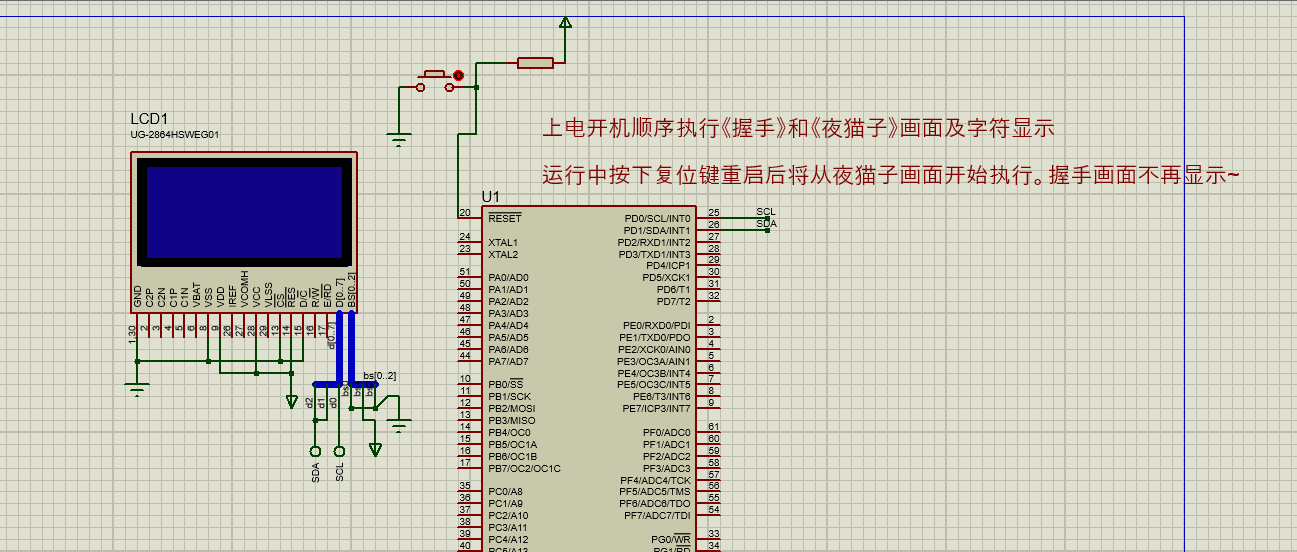The image size is (1297, 552).
Task: Select the pull-up resistor component
Action: (535, 63)
